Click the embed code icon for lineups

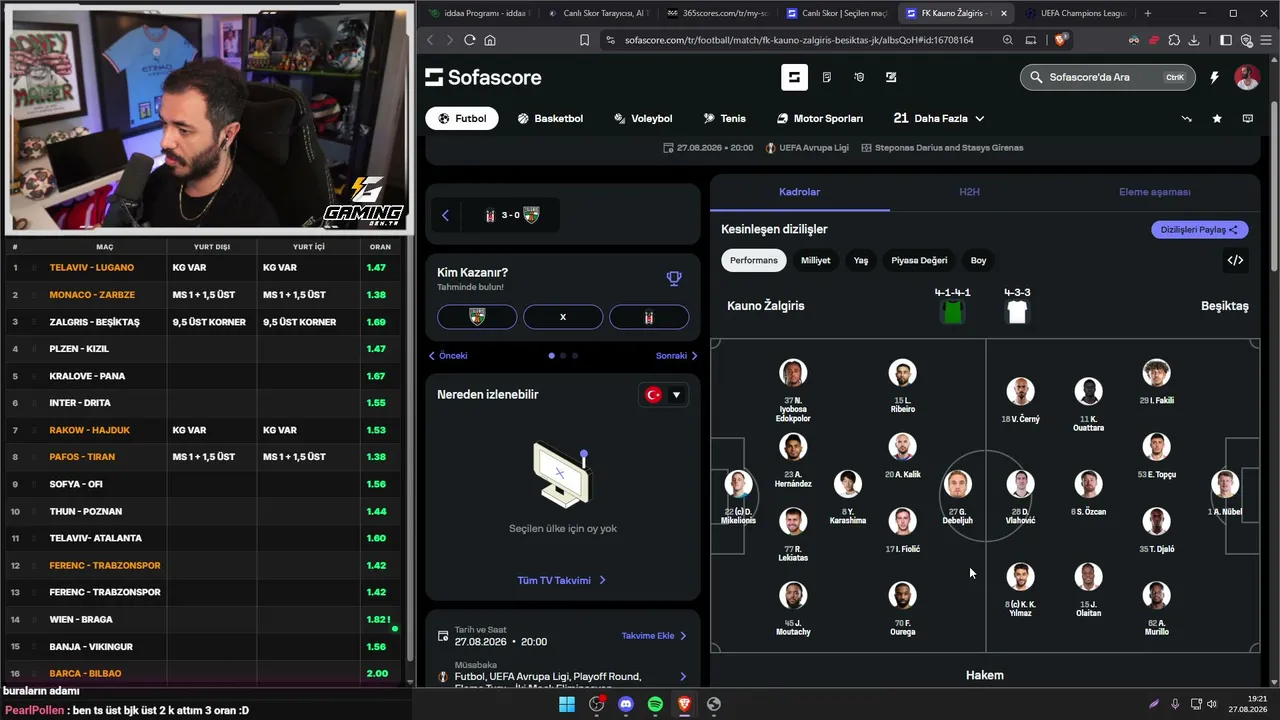[x=1236, y=260]
